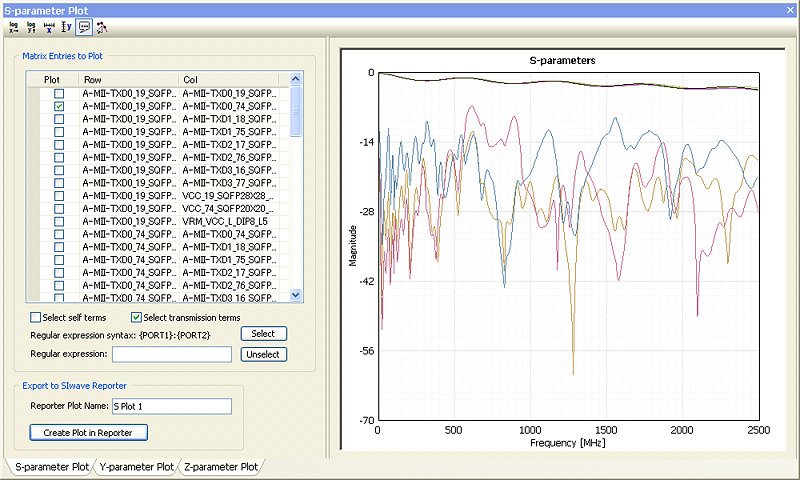Viewport: 800px width, 480px height.
Task: Switch to Z-parameter Plot tab
Action: point(221,467)
